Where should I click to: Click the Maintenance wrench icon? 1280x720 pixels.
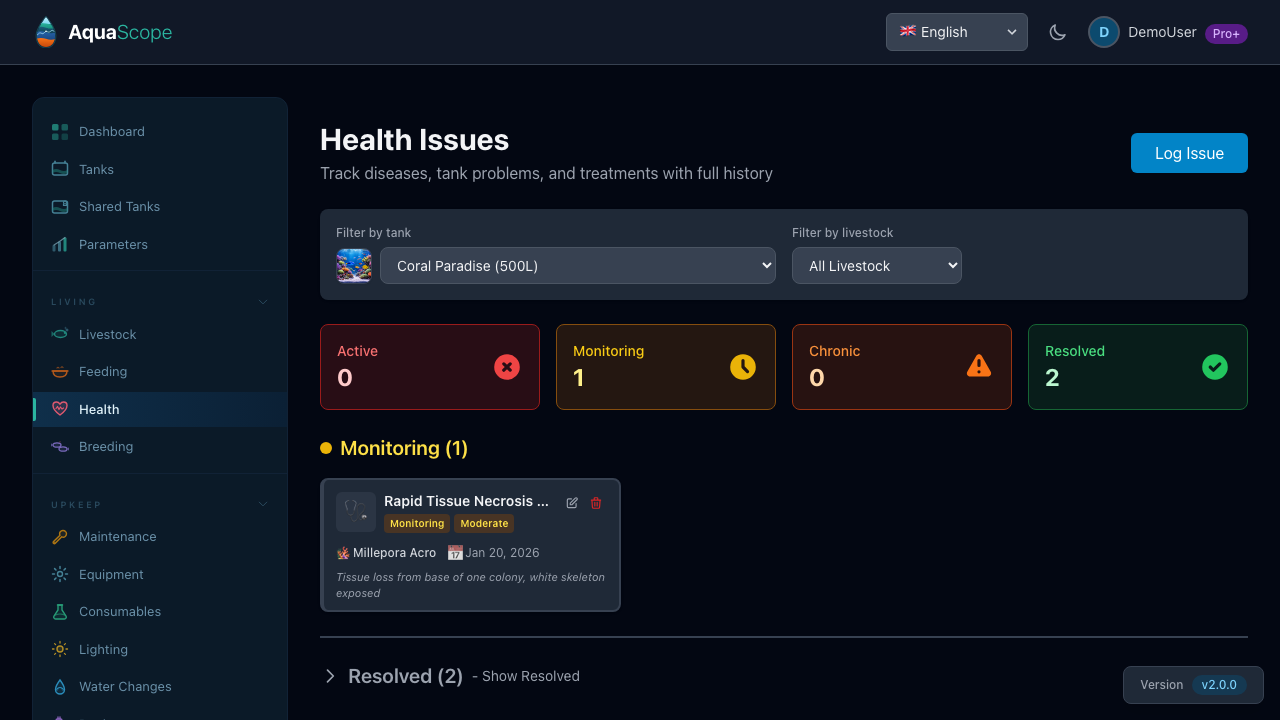point(60,537)
